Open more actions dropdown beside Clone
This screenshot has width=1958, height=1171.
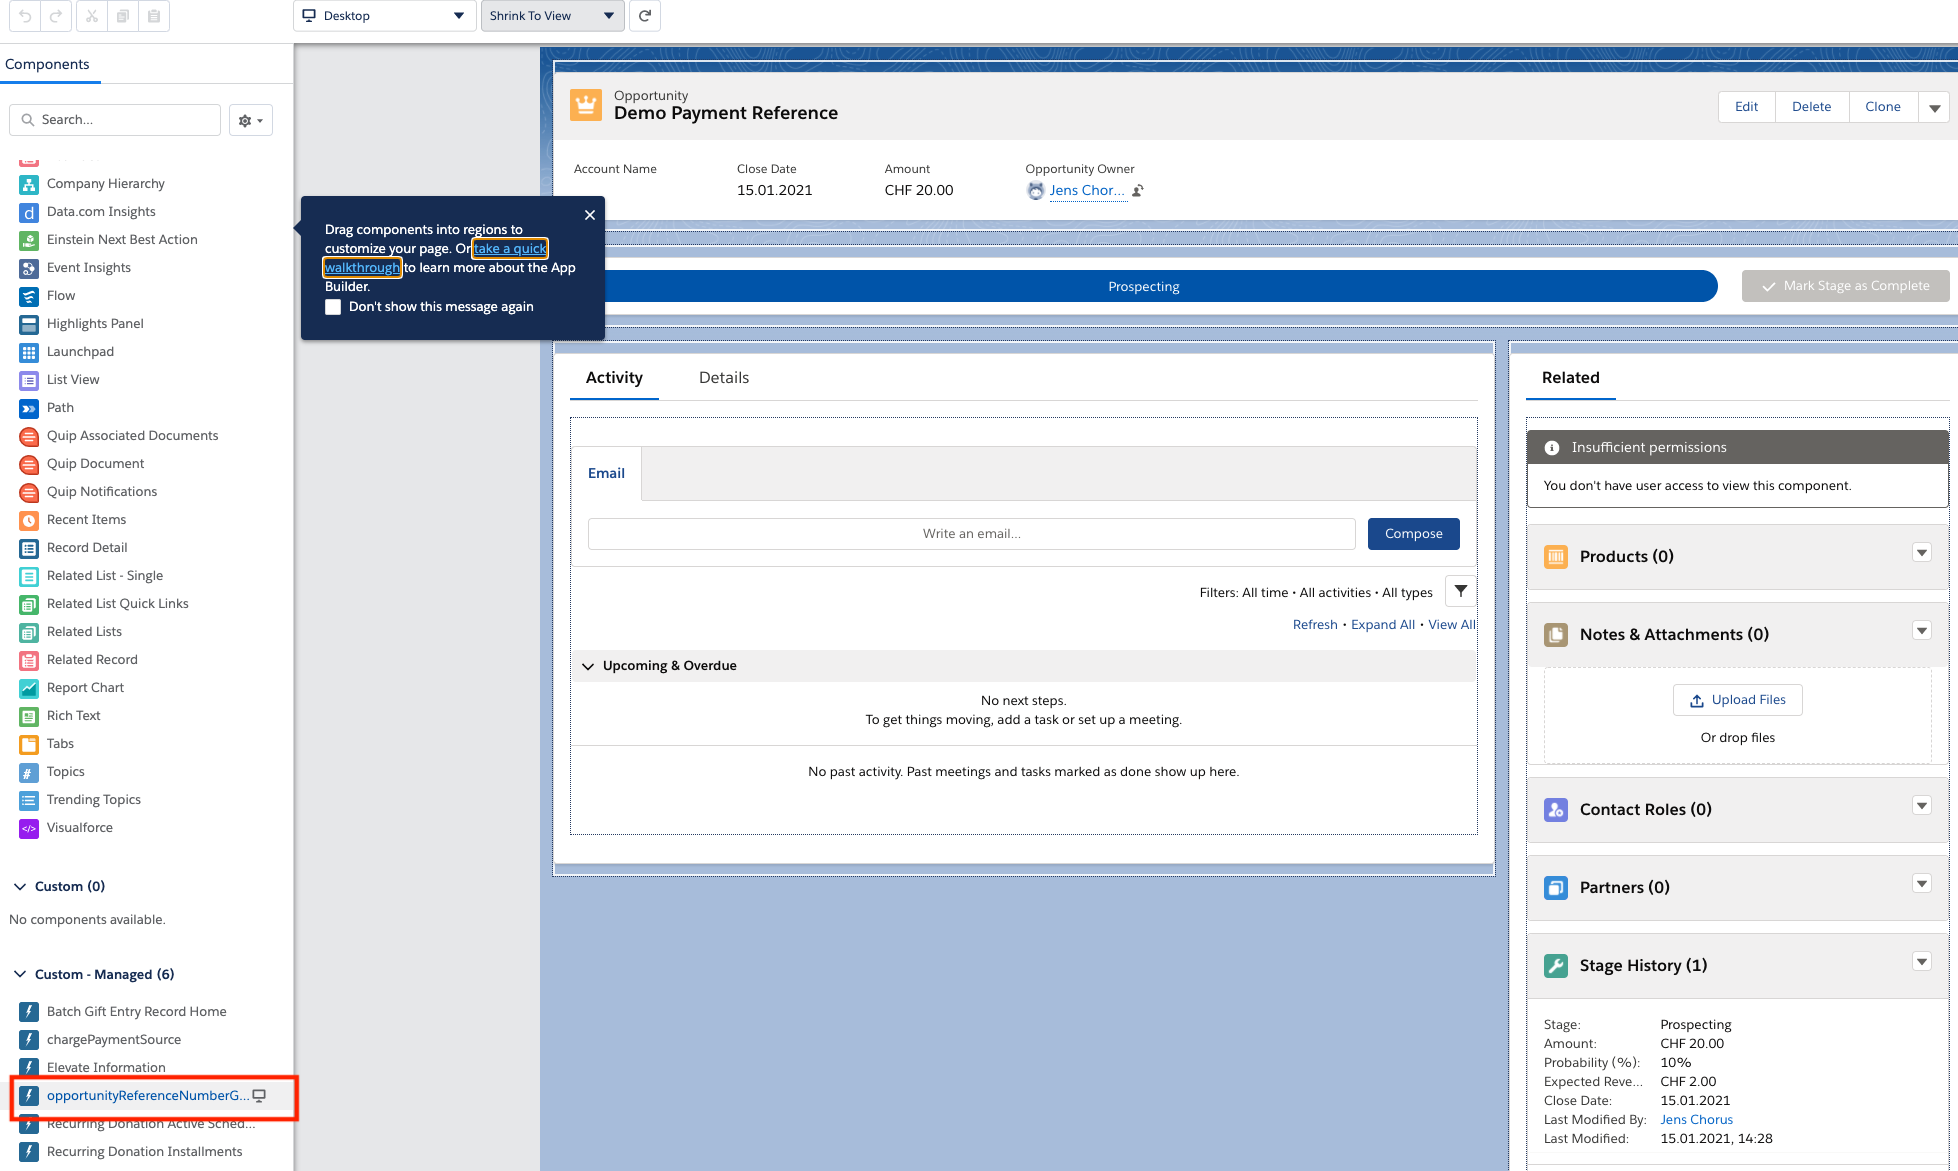(1935, 107)
